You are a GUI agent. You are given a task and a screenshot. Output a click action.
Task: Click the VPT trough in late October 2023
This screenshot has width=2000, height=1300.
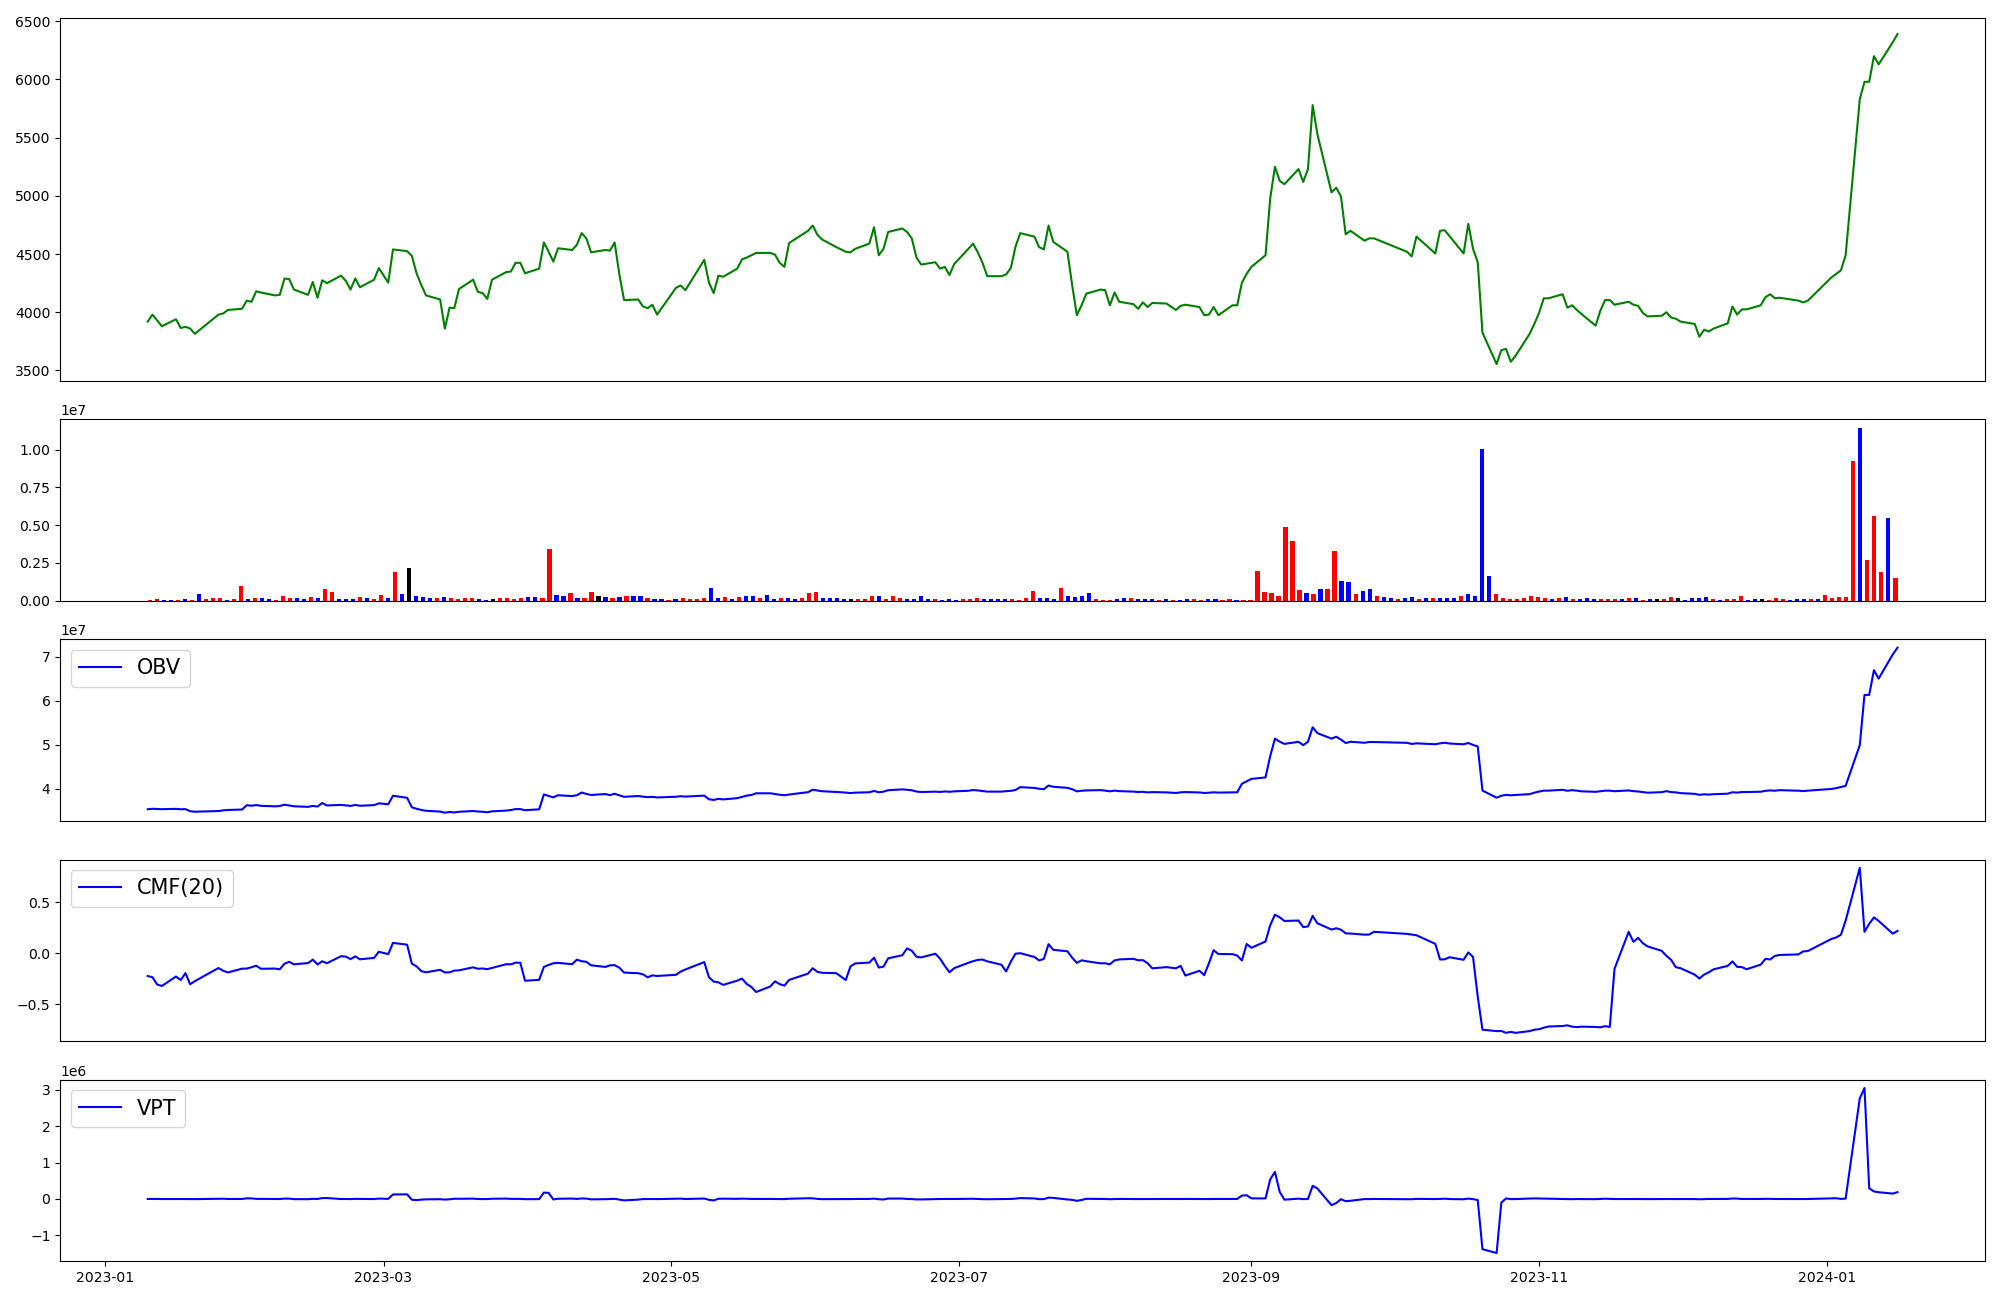click(x=1496, y=1252)
